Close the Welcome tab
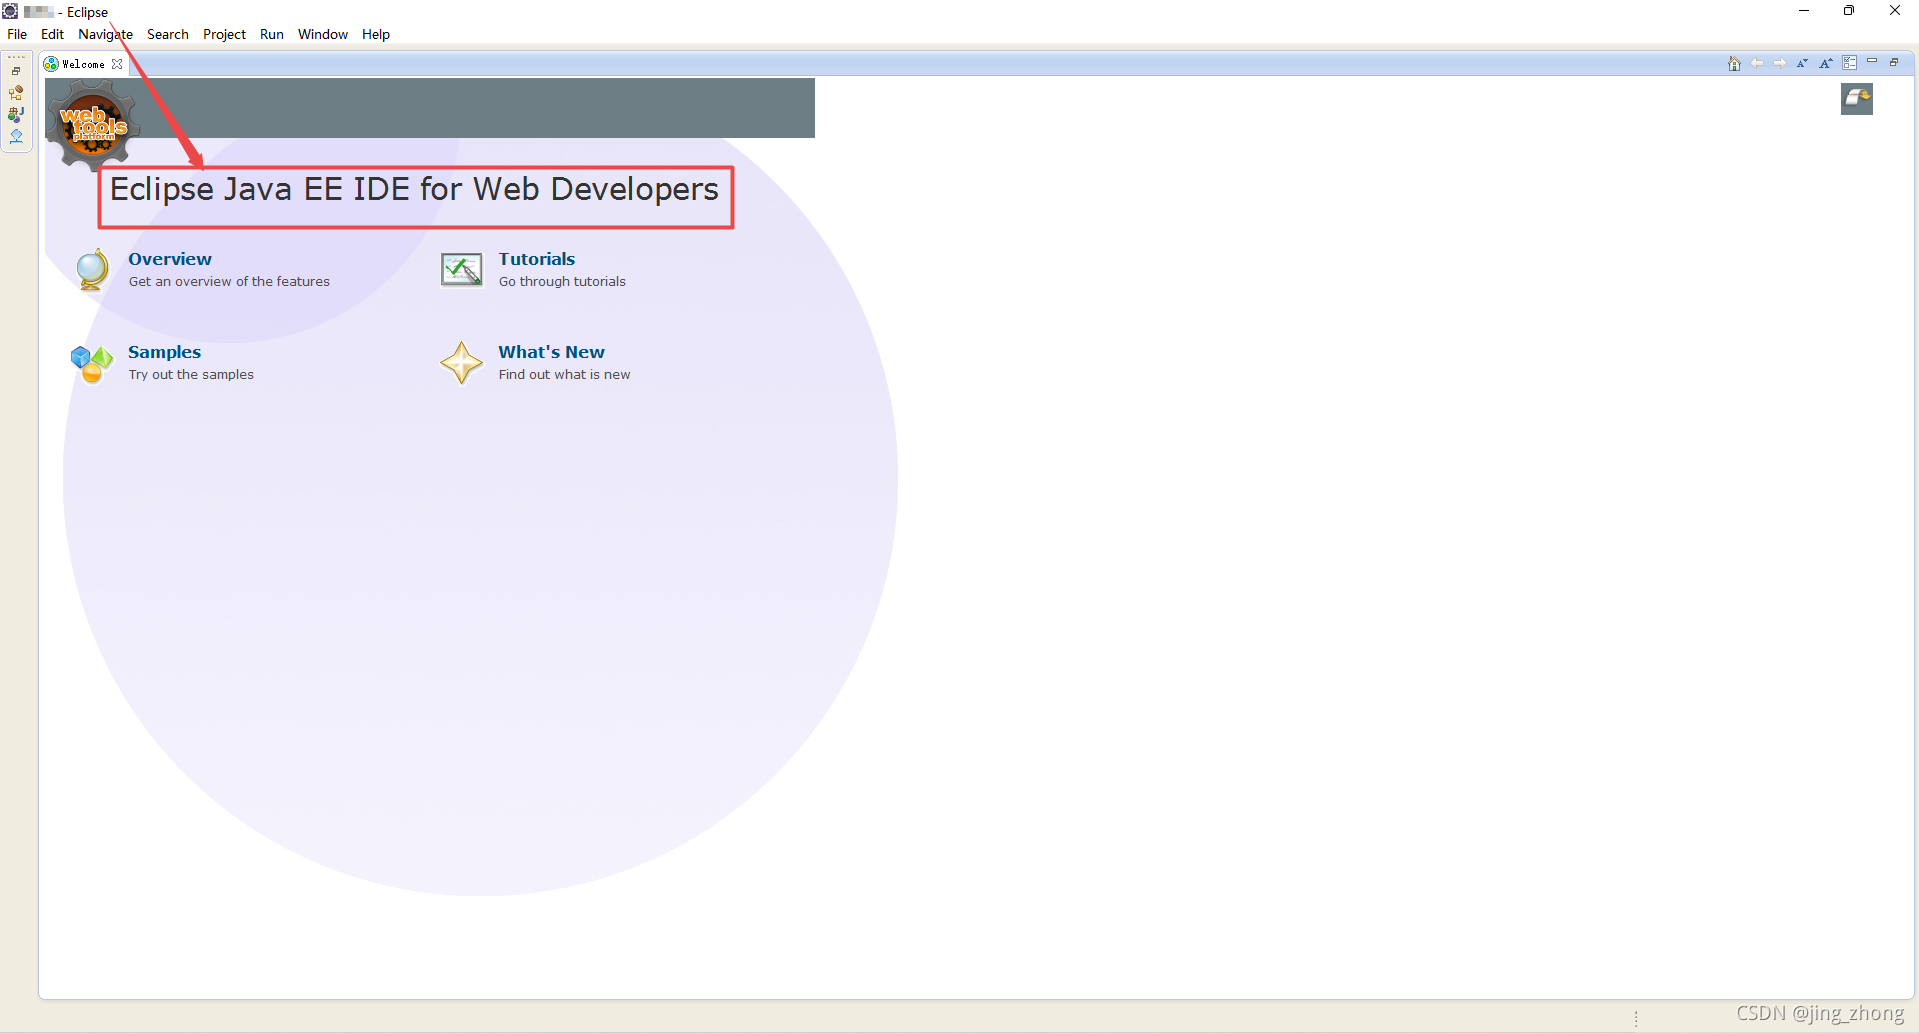This screenshot has width=1919, height=1034. pyautogui.click(x=117, y=64)
